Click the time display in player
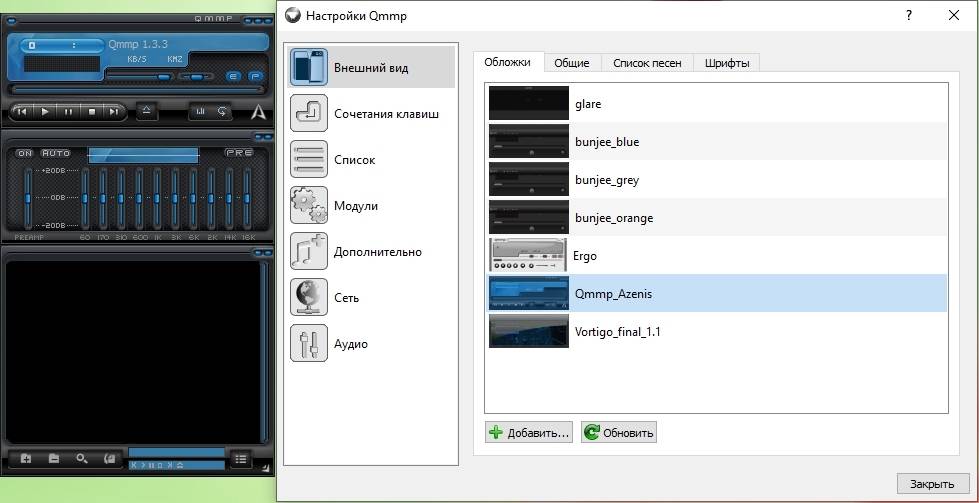 [62, 45]
